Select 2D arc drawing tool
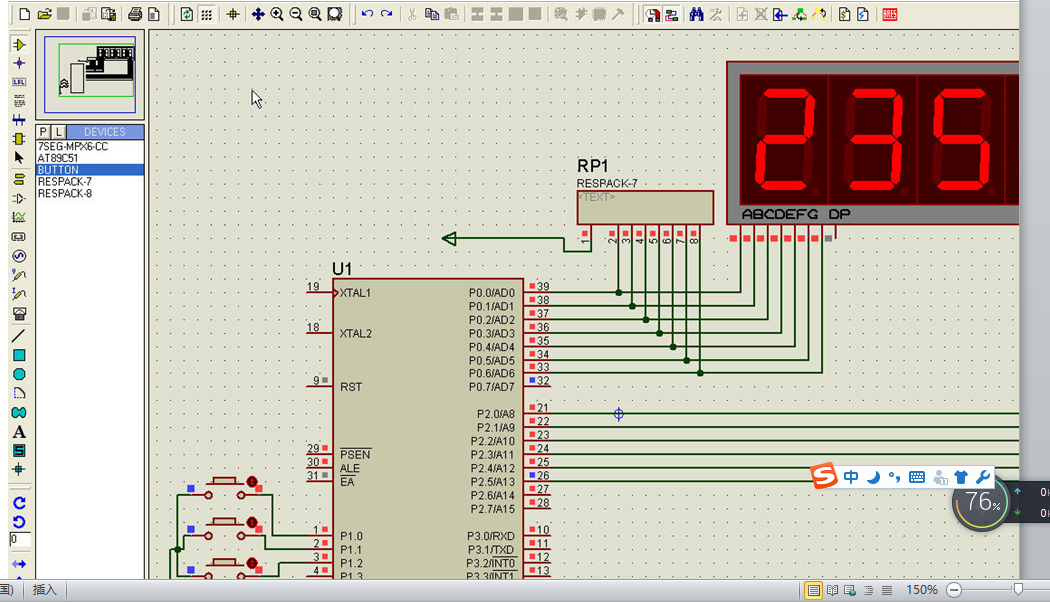1050x602 pixels. click(19, 393)
